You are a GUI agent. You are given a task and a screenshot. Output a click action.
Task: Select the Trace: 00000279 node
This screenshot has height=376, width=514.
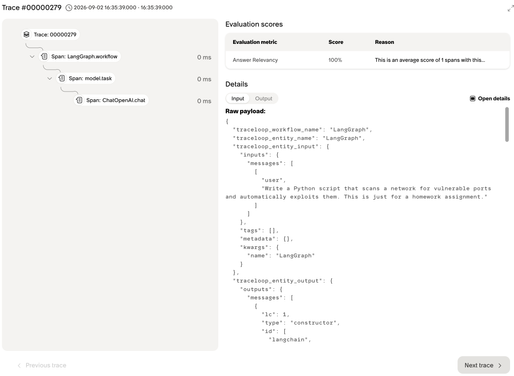pyautogui.click(x=51, y=34)
